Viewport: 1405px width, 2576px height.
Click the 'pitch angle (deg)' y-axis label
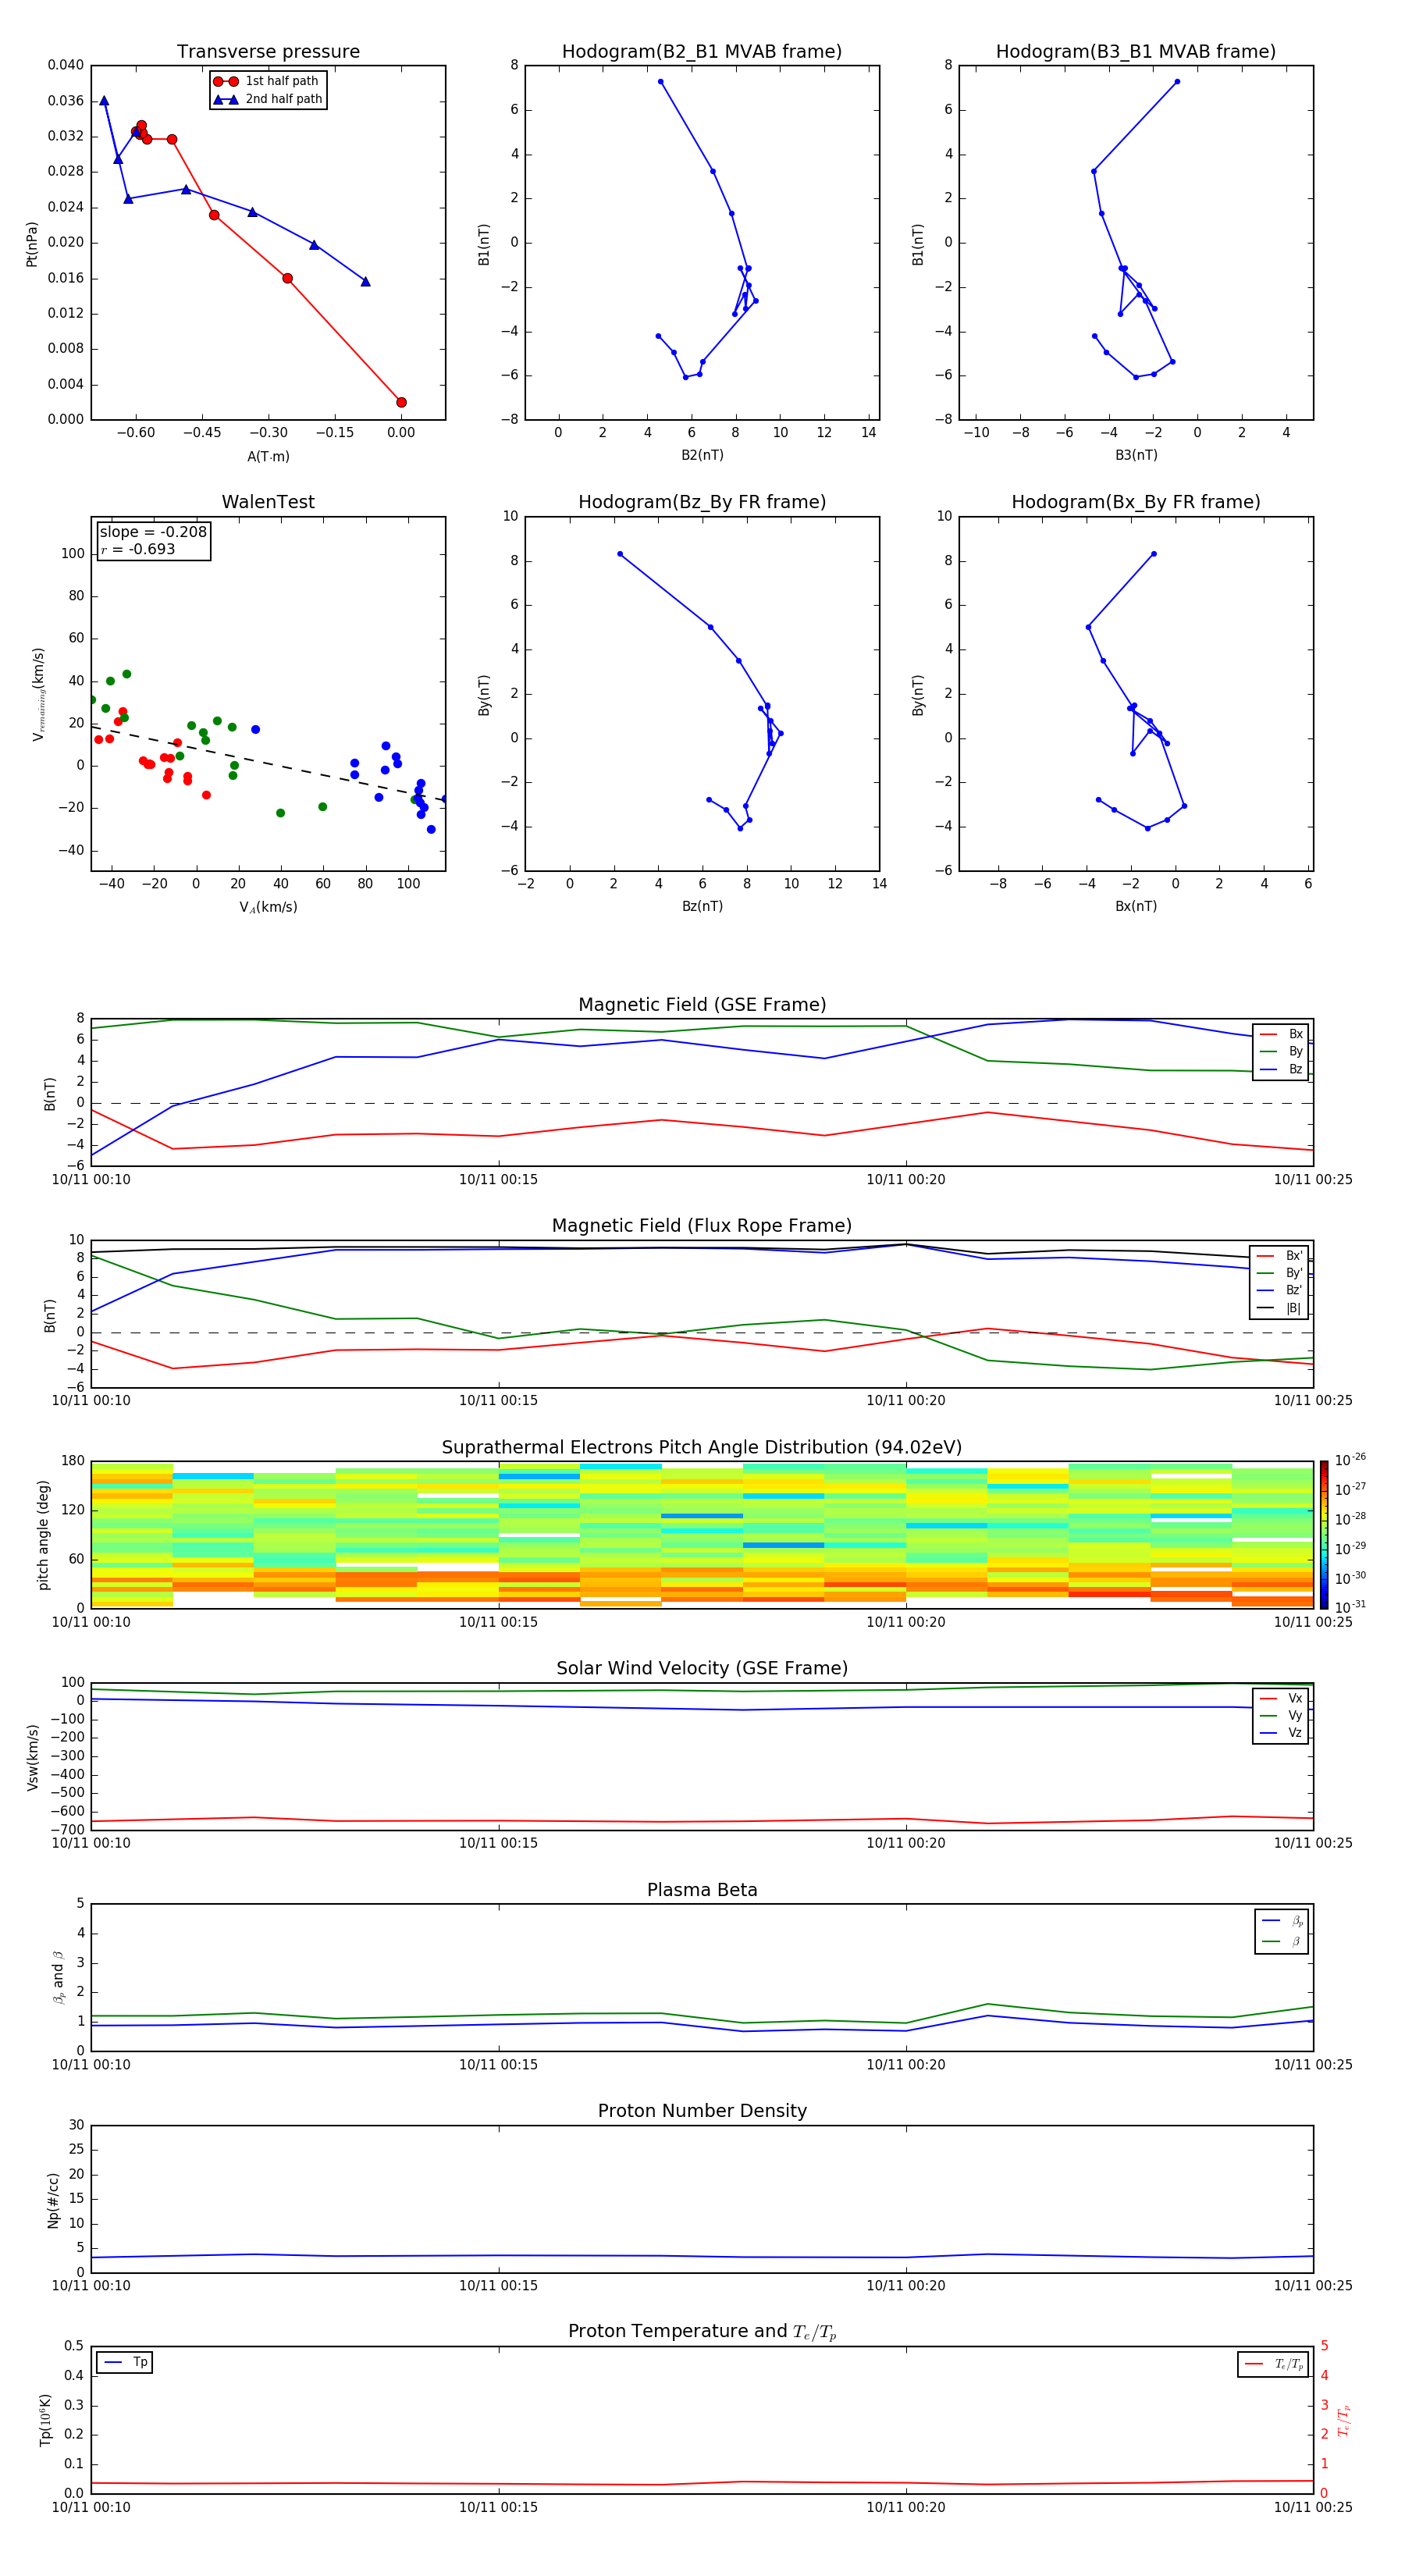point(43,1535)
